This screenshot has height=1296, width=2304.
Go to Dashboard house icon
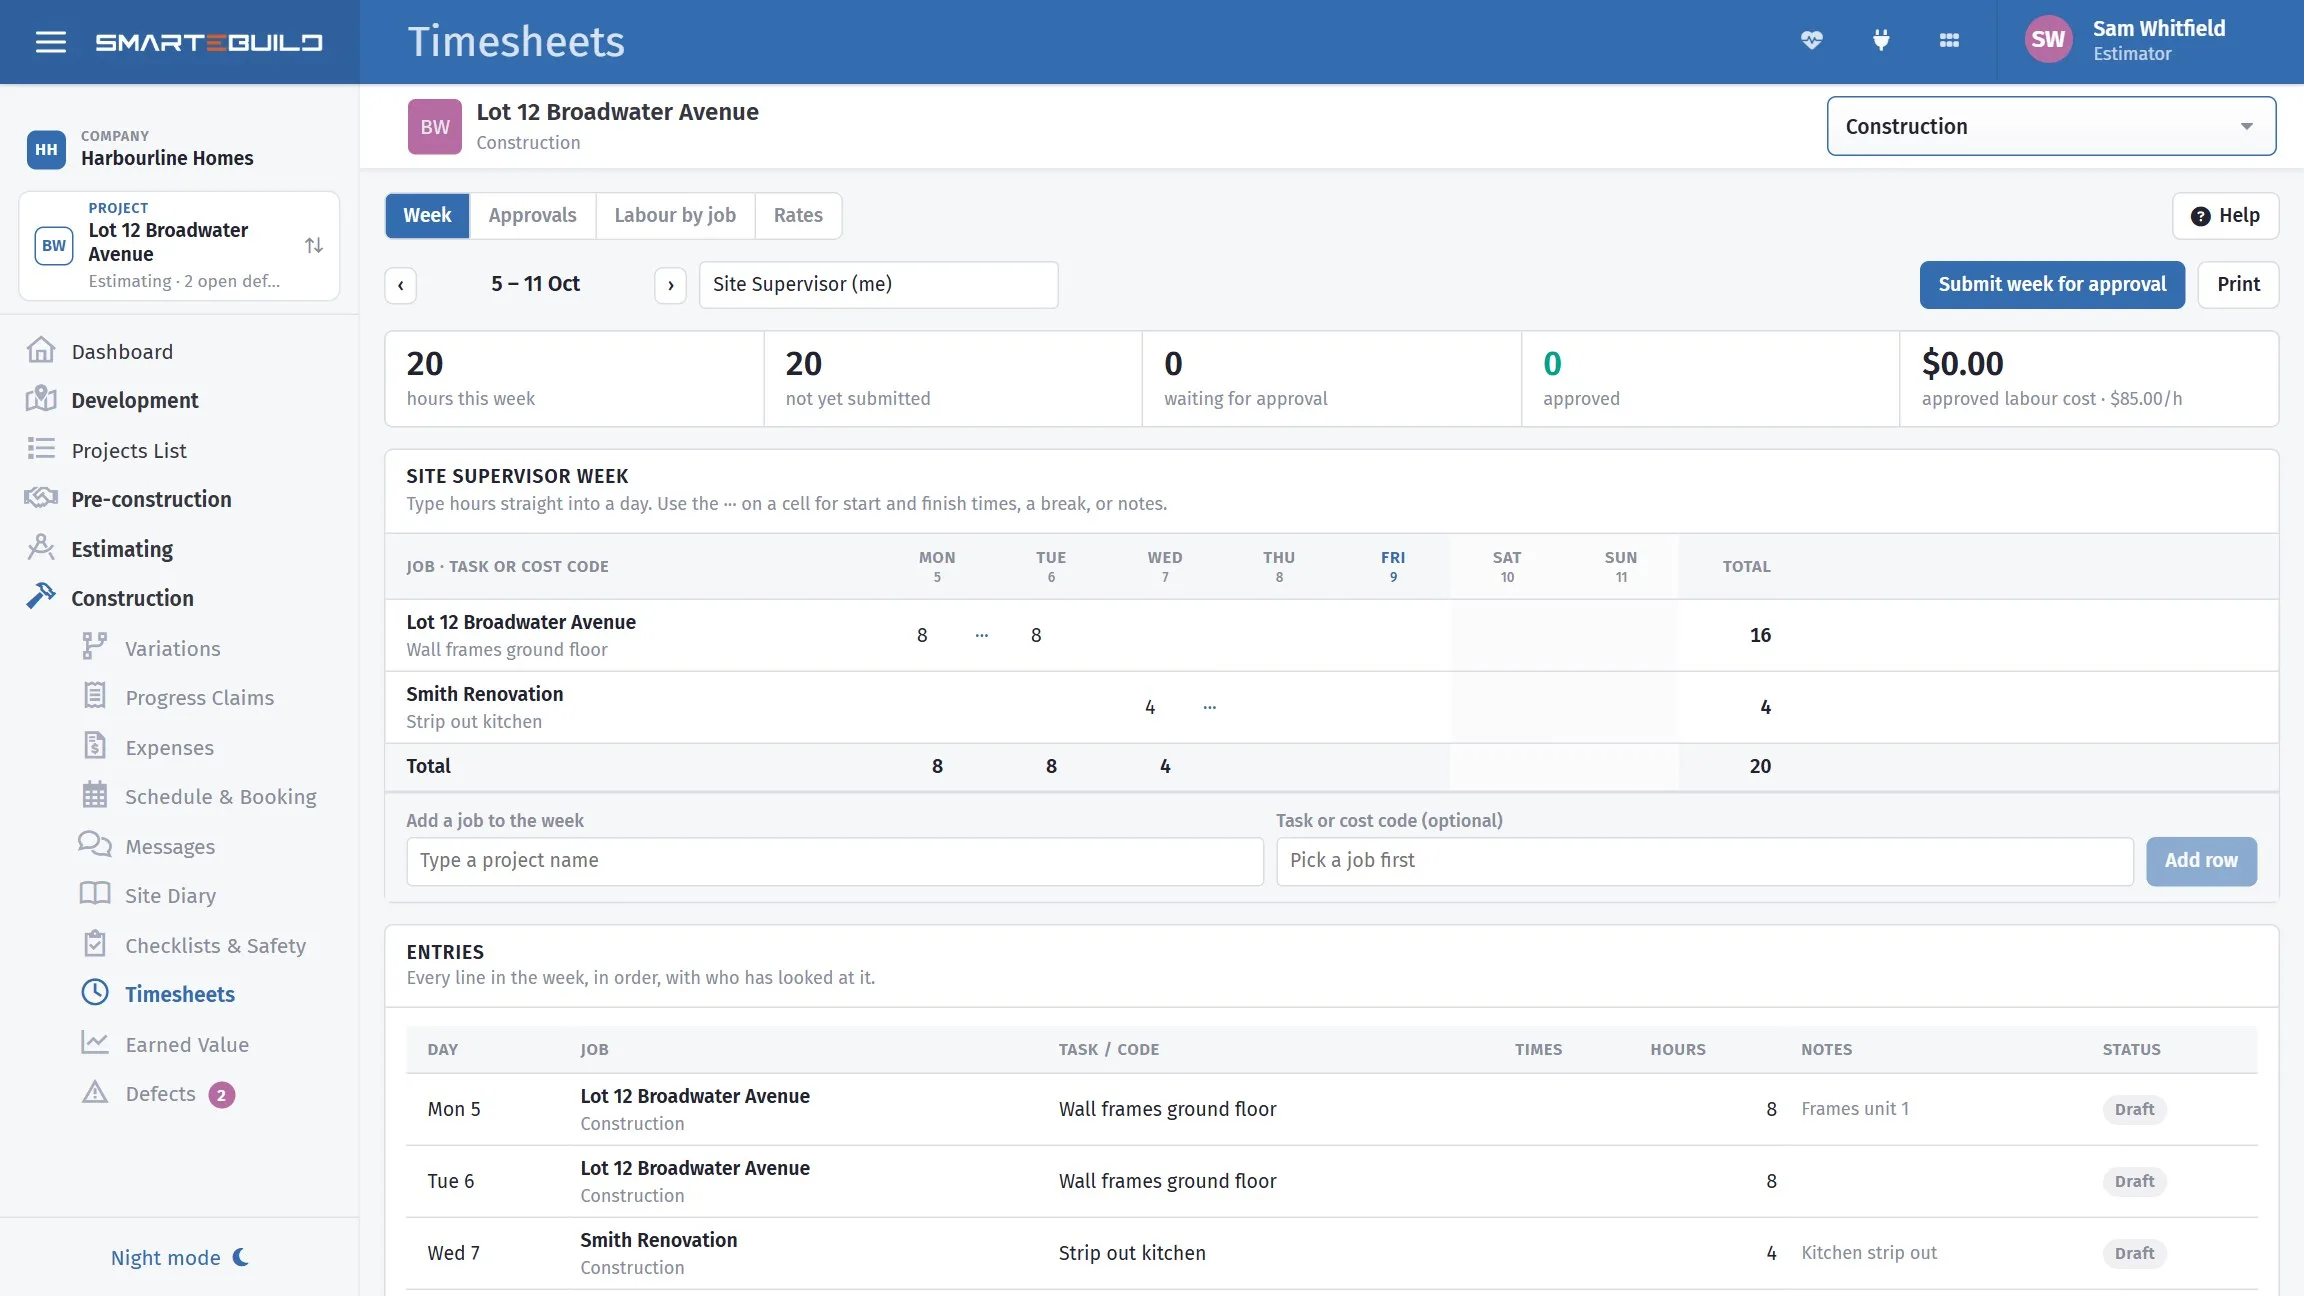[41, 351]
